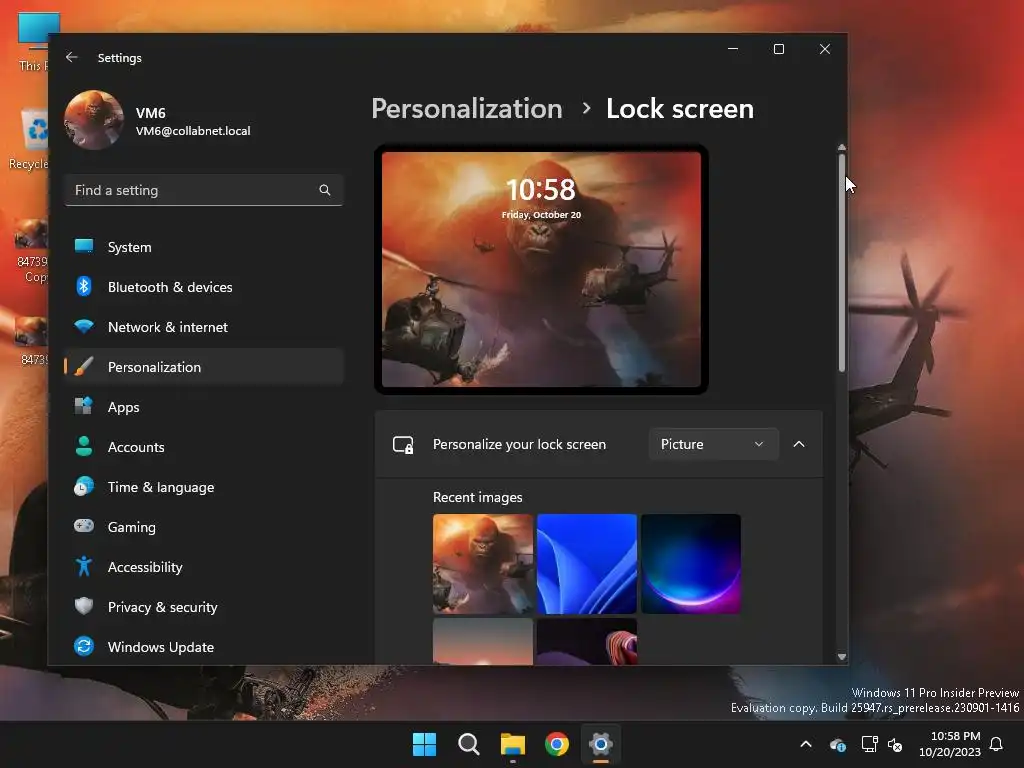Click the Lock screen heading
The height and width of the screenshot is (768, 1024).
pyautogui.click(x=680, y=108)
